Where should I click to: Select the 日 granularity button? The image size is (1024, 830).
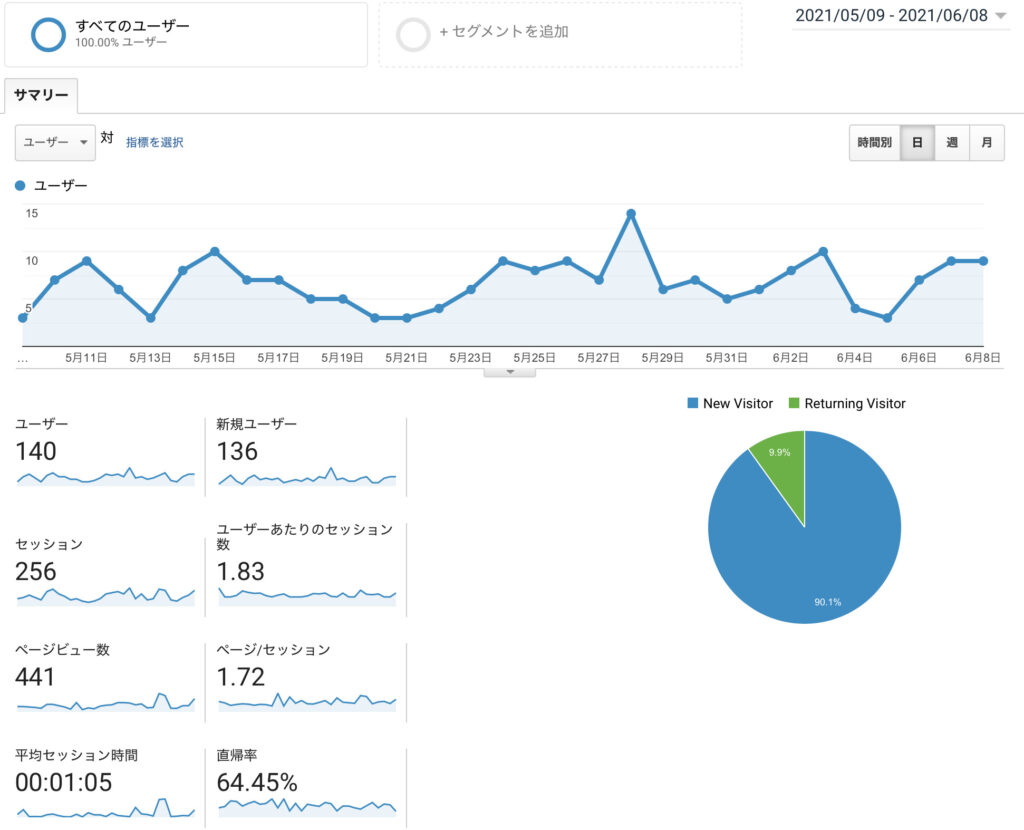(917, 142)
